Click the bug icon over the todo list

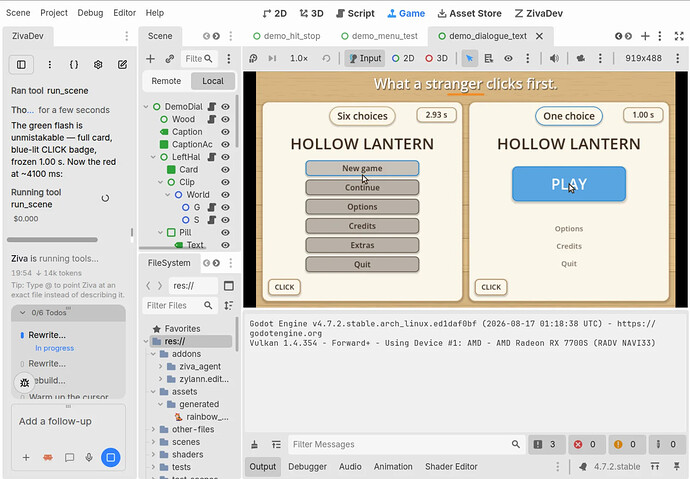point(25,383)
